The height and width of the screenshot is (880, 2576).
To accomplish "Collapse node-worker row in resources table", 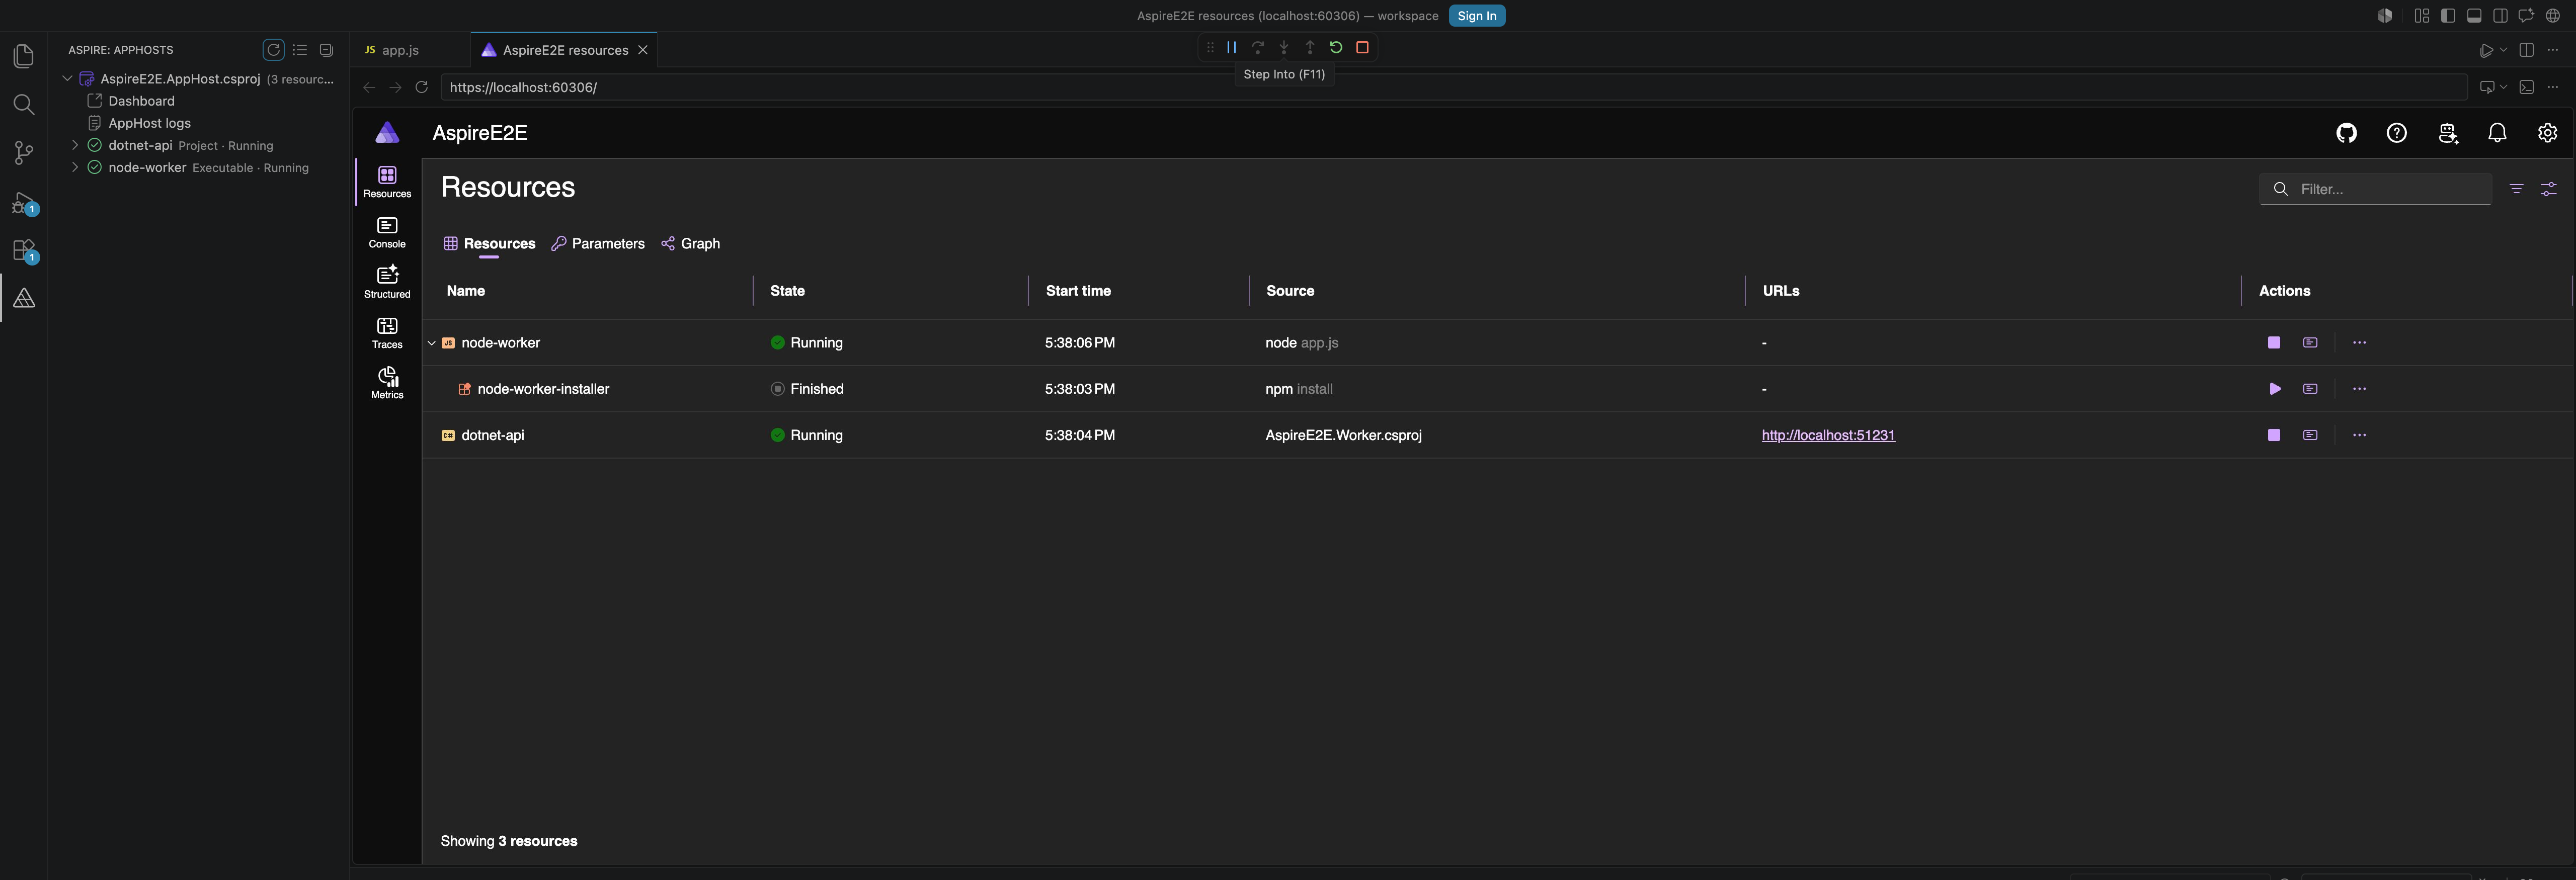I will coord(431,343).
